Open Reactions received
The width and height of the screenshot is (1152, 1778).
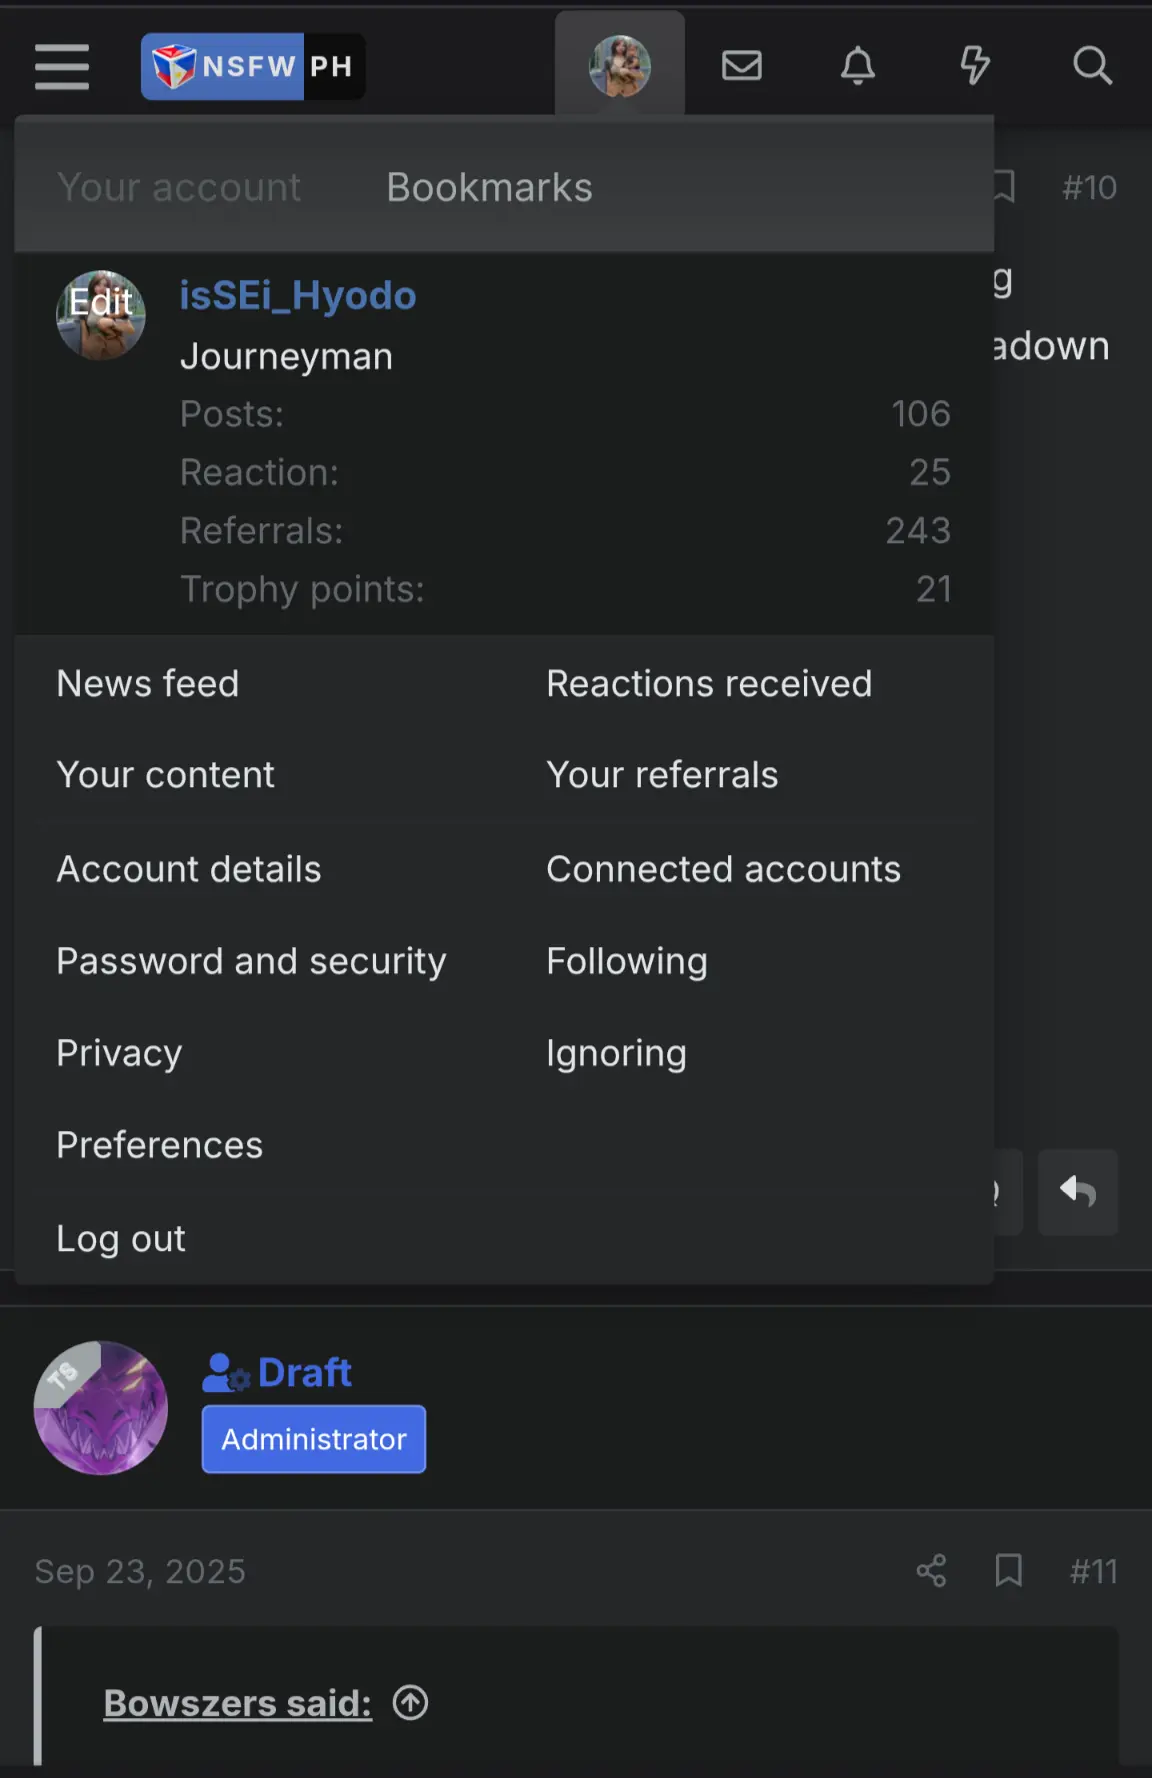709,684
